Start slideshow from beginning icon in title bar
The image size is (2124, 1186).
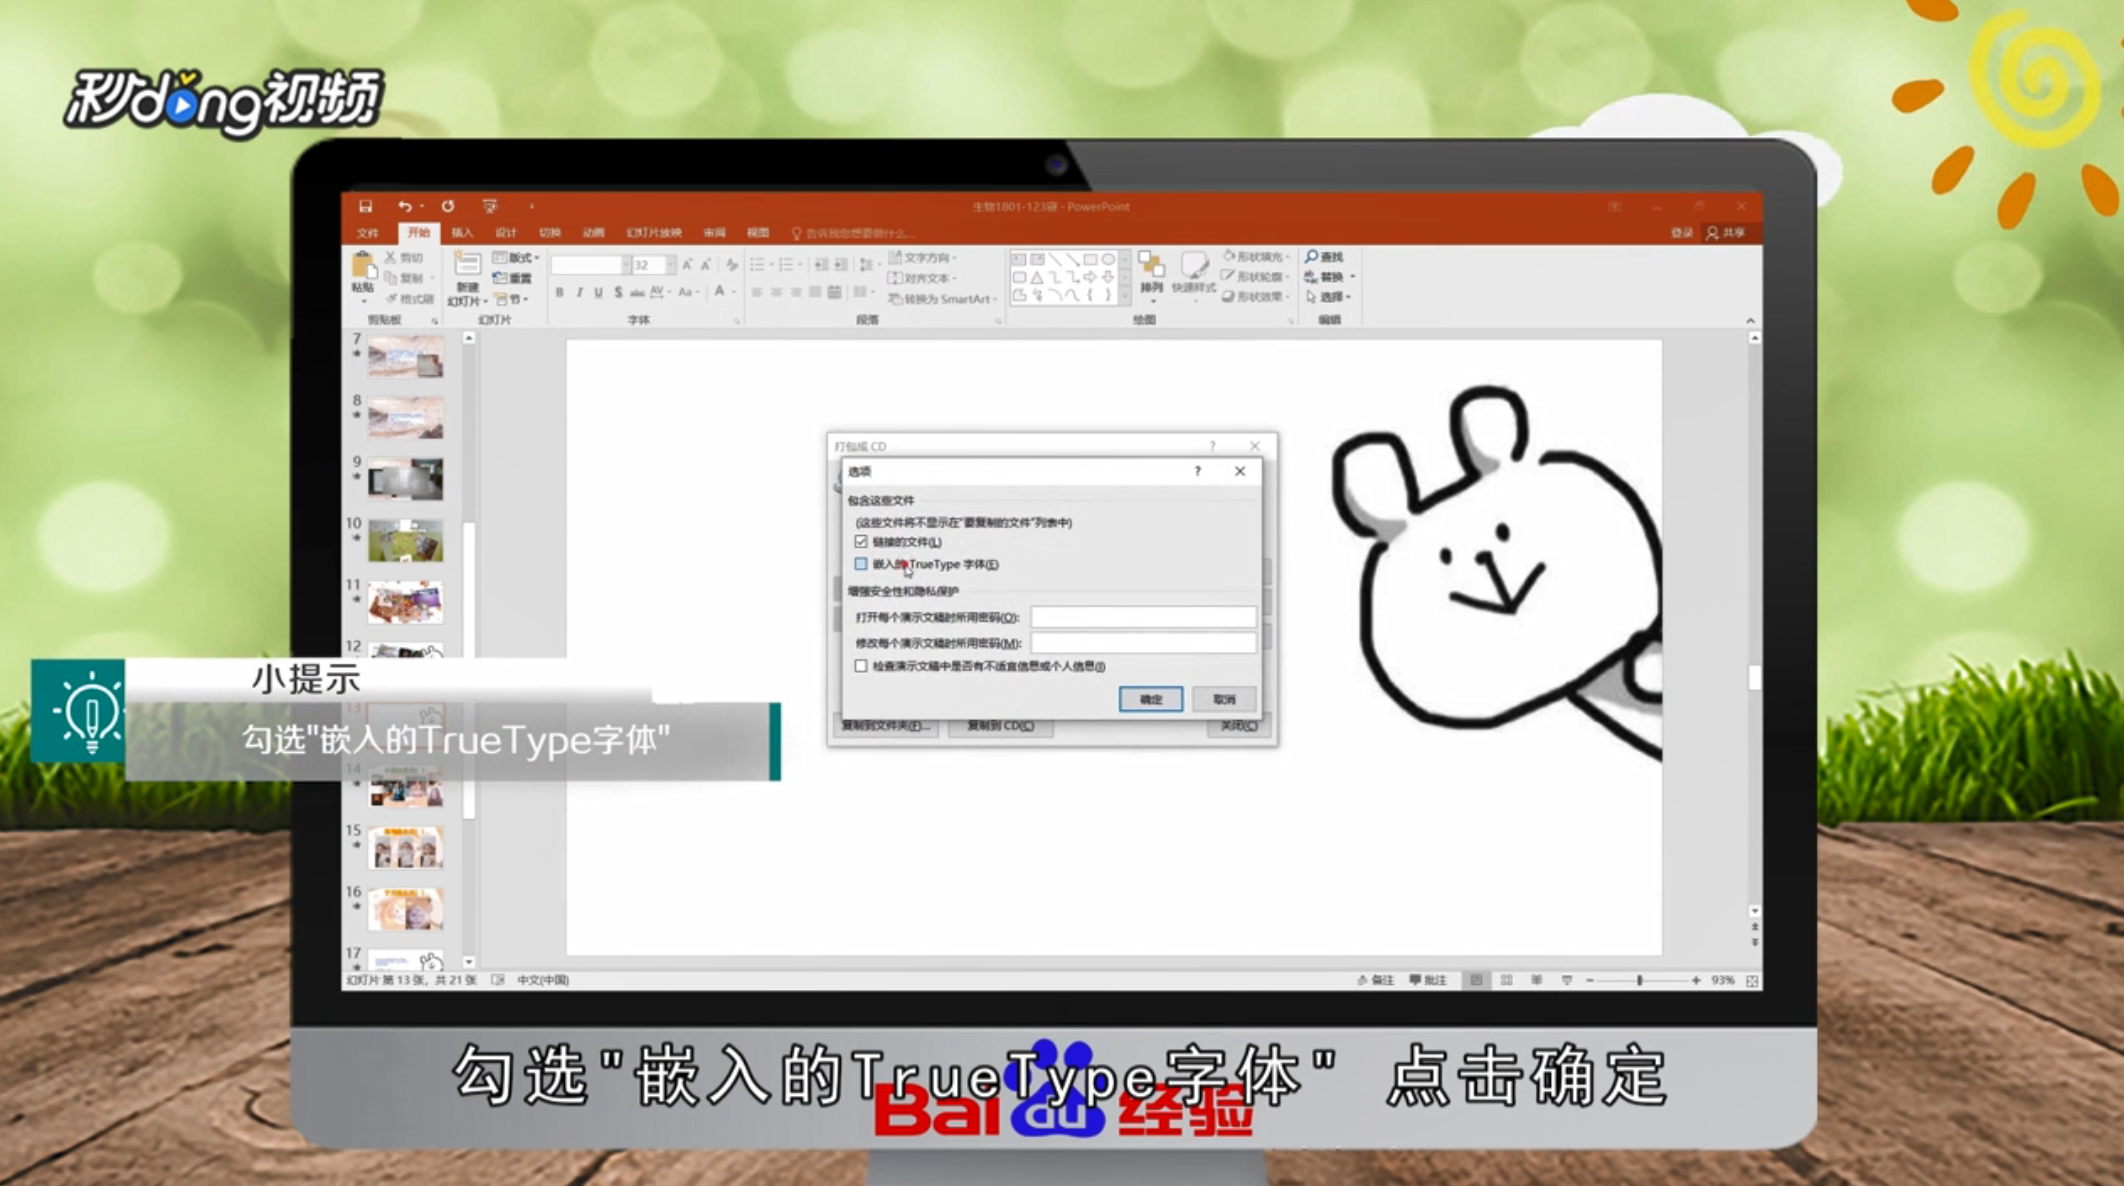coord(490,206)
